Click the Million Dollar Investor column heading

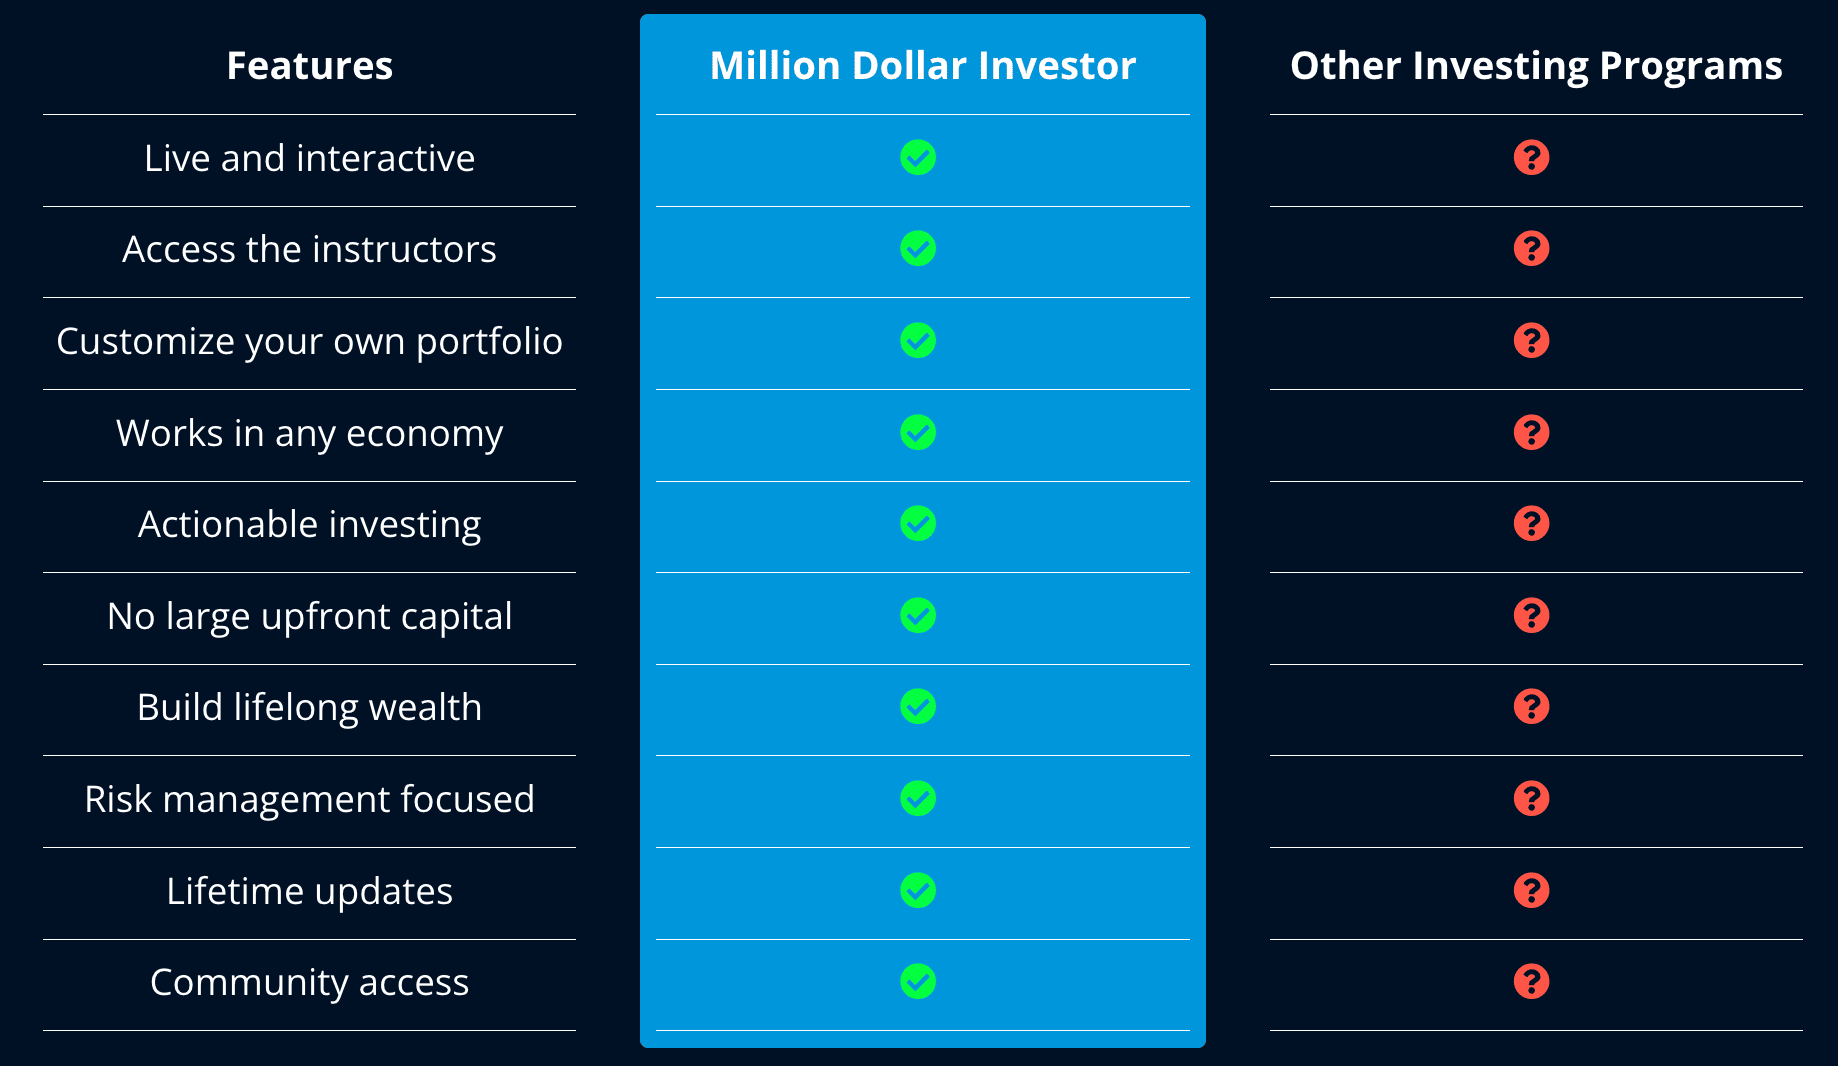tap(922, 66)
